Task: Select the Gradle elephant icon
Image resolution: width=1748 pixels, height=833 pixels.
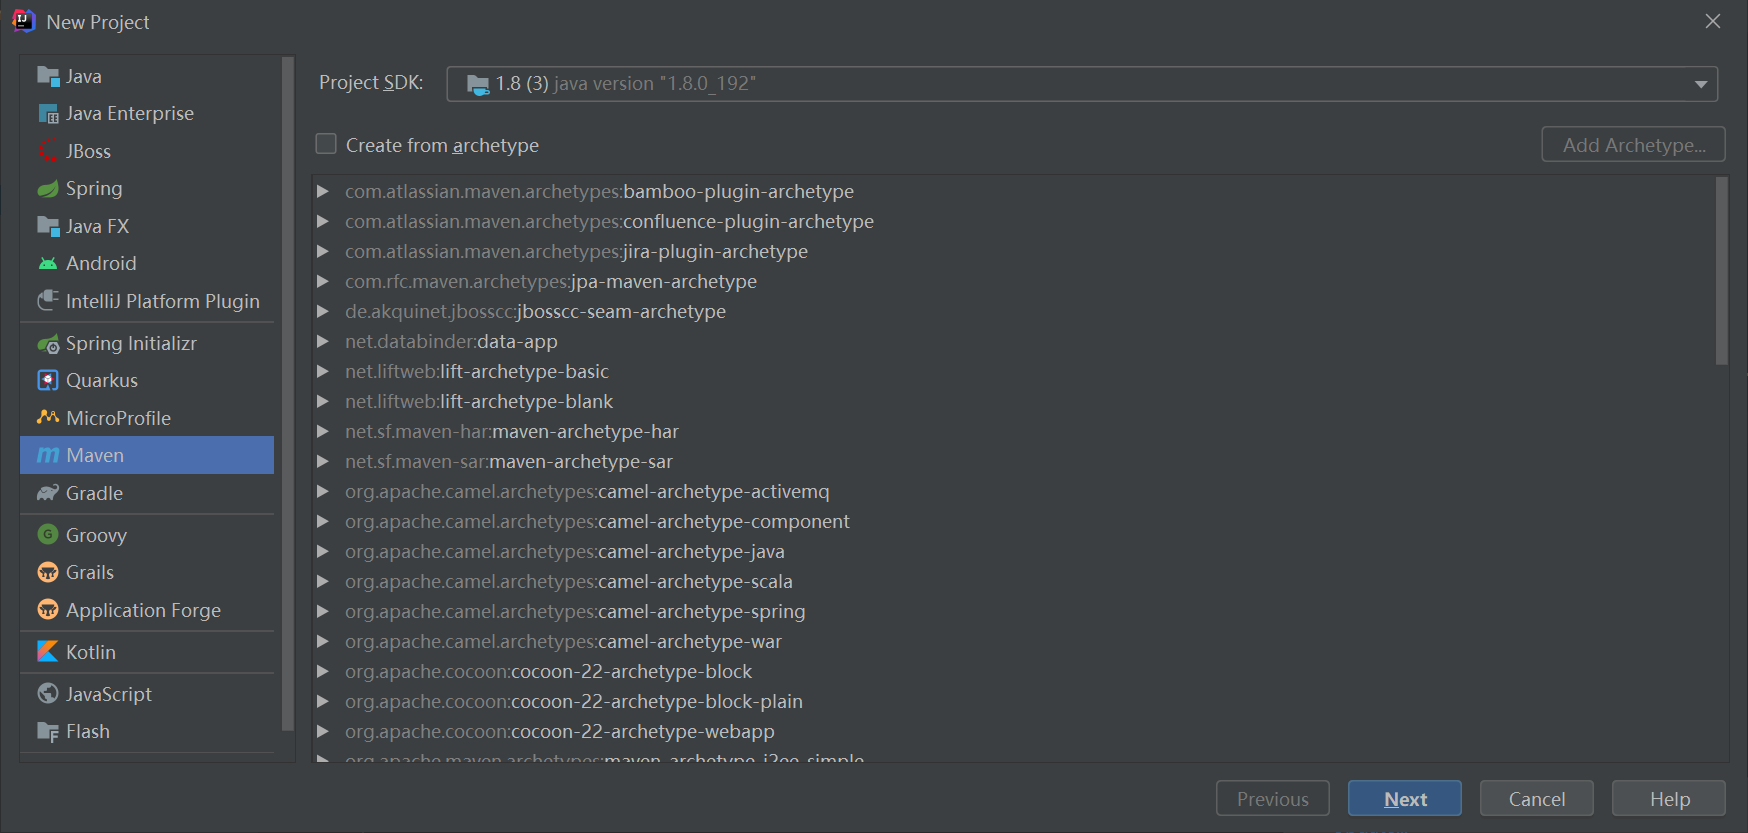Action: point(48,493)
